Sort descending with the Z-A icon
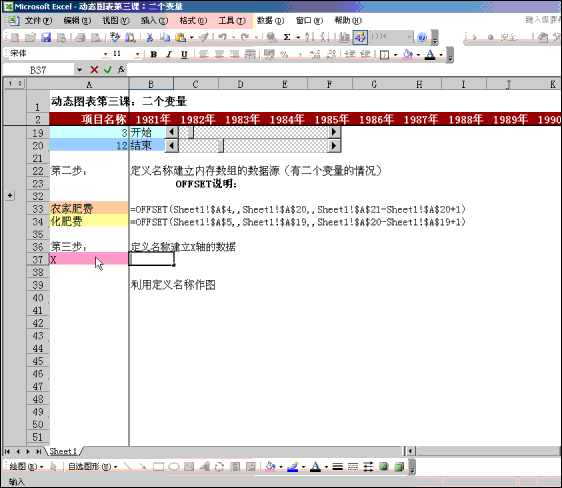Screen dimensions: 562x488 [x=324, y=37]
